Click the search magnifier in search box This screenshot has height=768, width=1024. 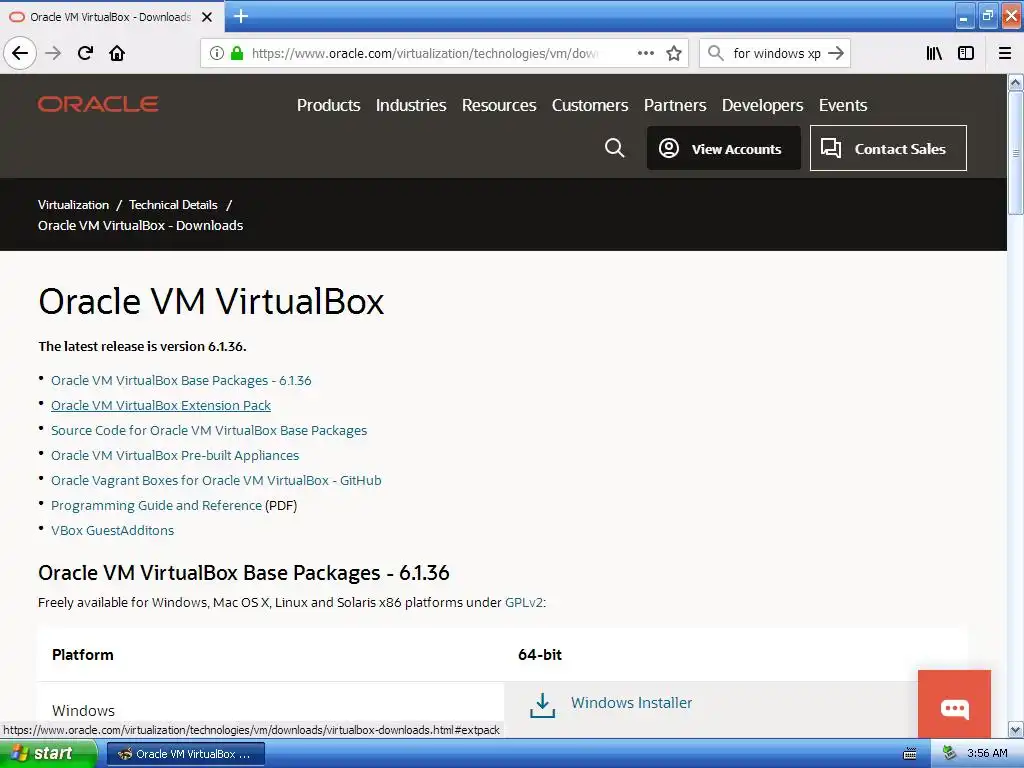tap(716, 53)
